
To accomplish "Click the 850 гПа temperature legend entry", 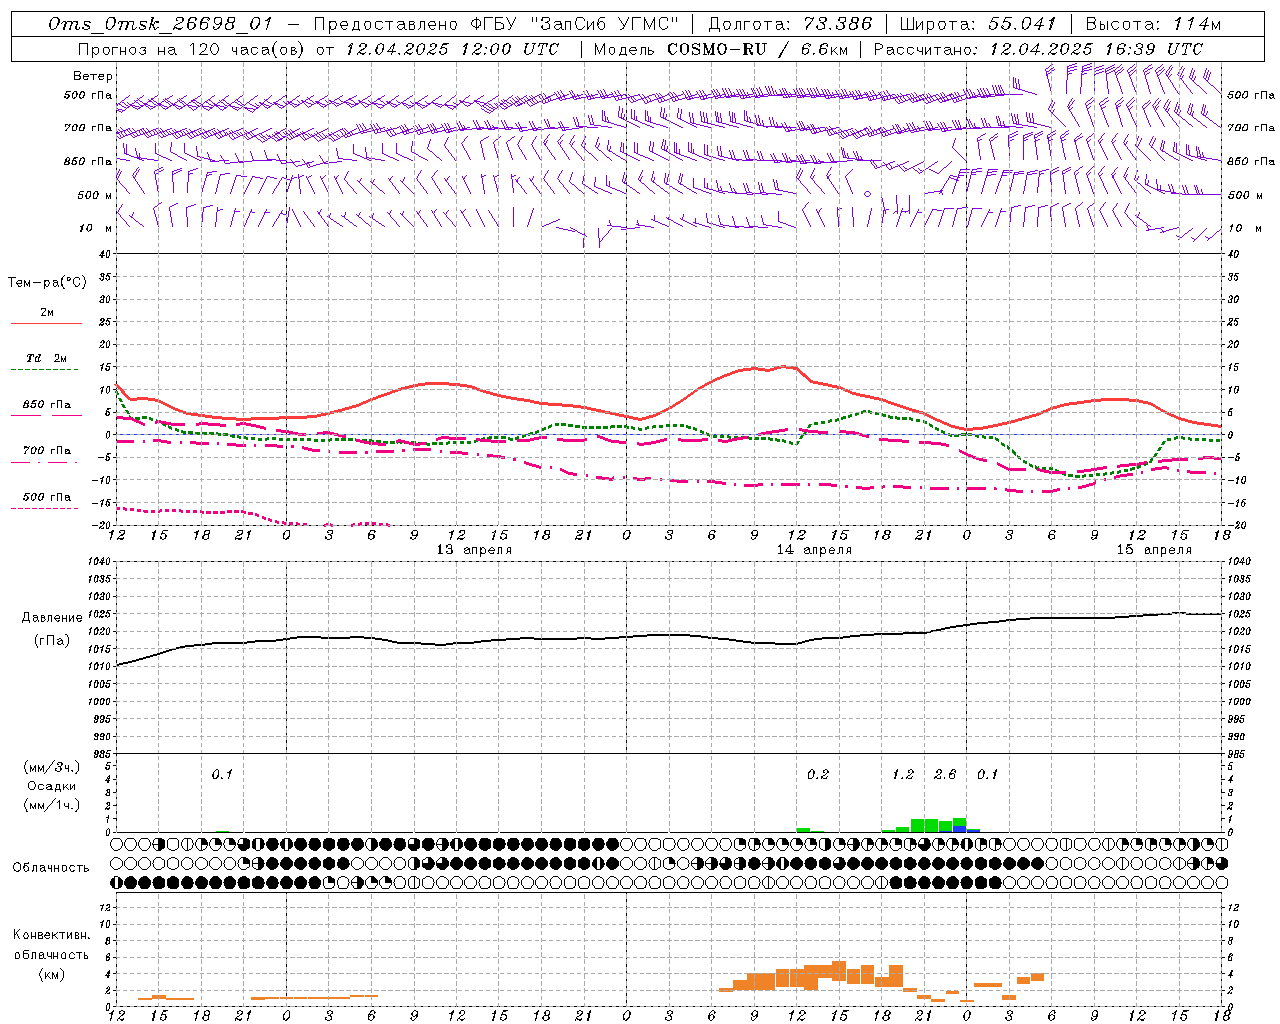I will point(46,405).
